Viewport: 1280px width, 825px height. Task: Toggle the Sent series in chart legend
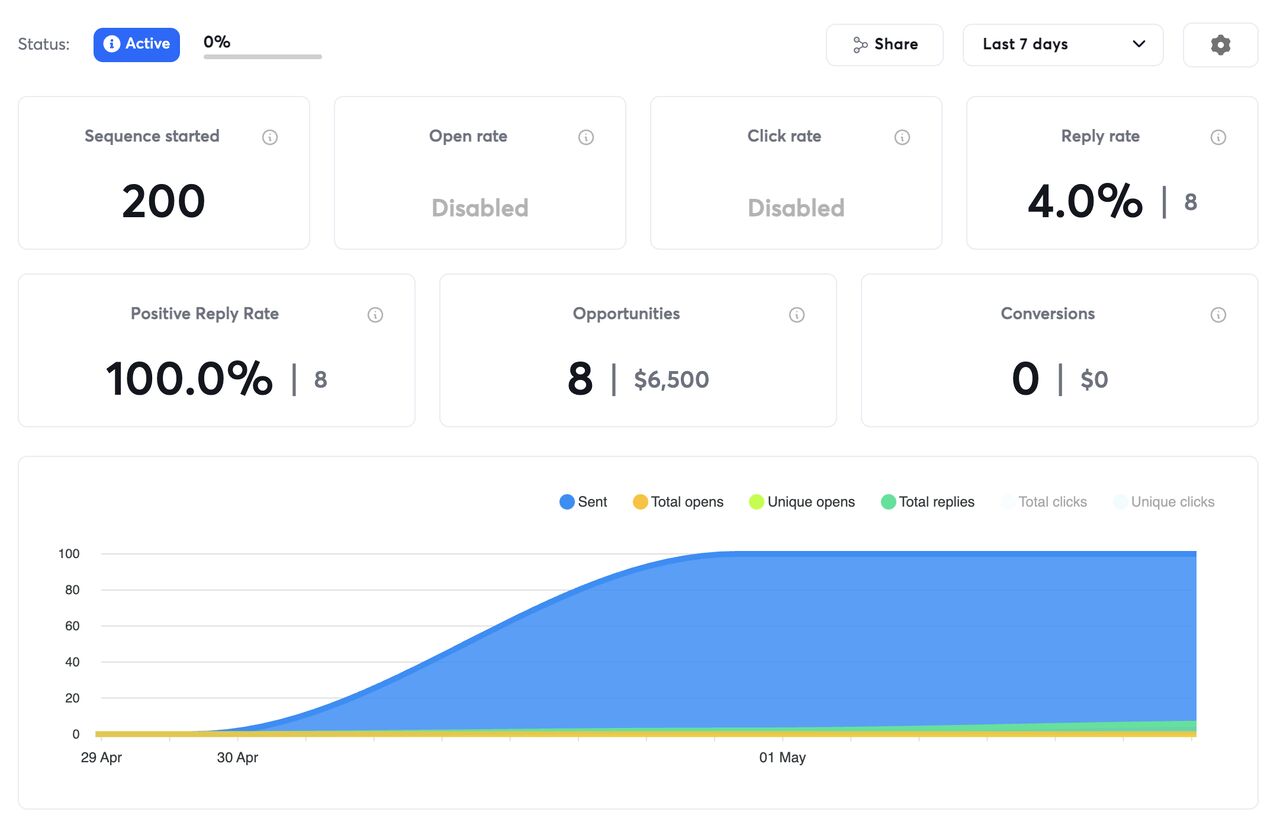(x=584, y=502)
